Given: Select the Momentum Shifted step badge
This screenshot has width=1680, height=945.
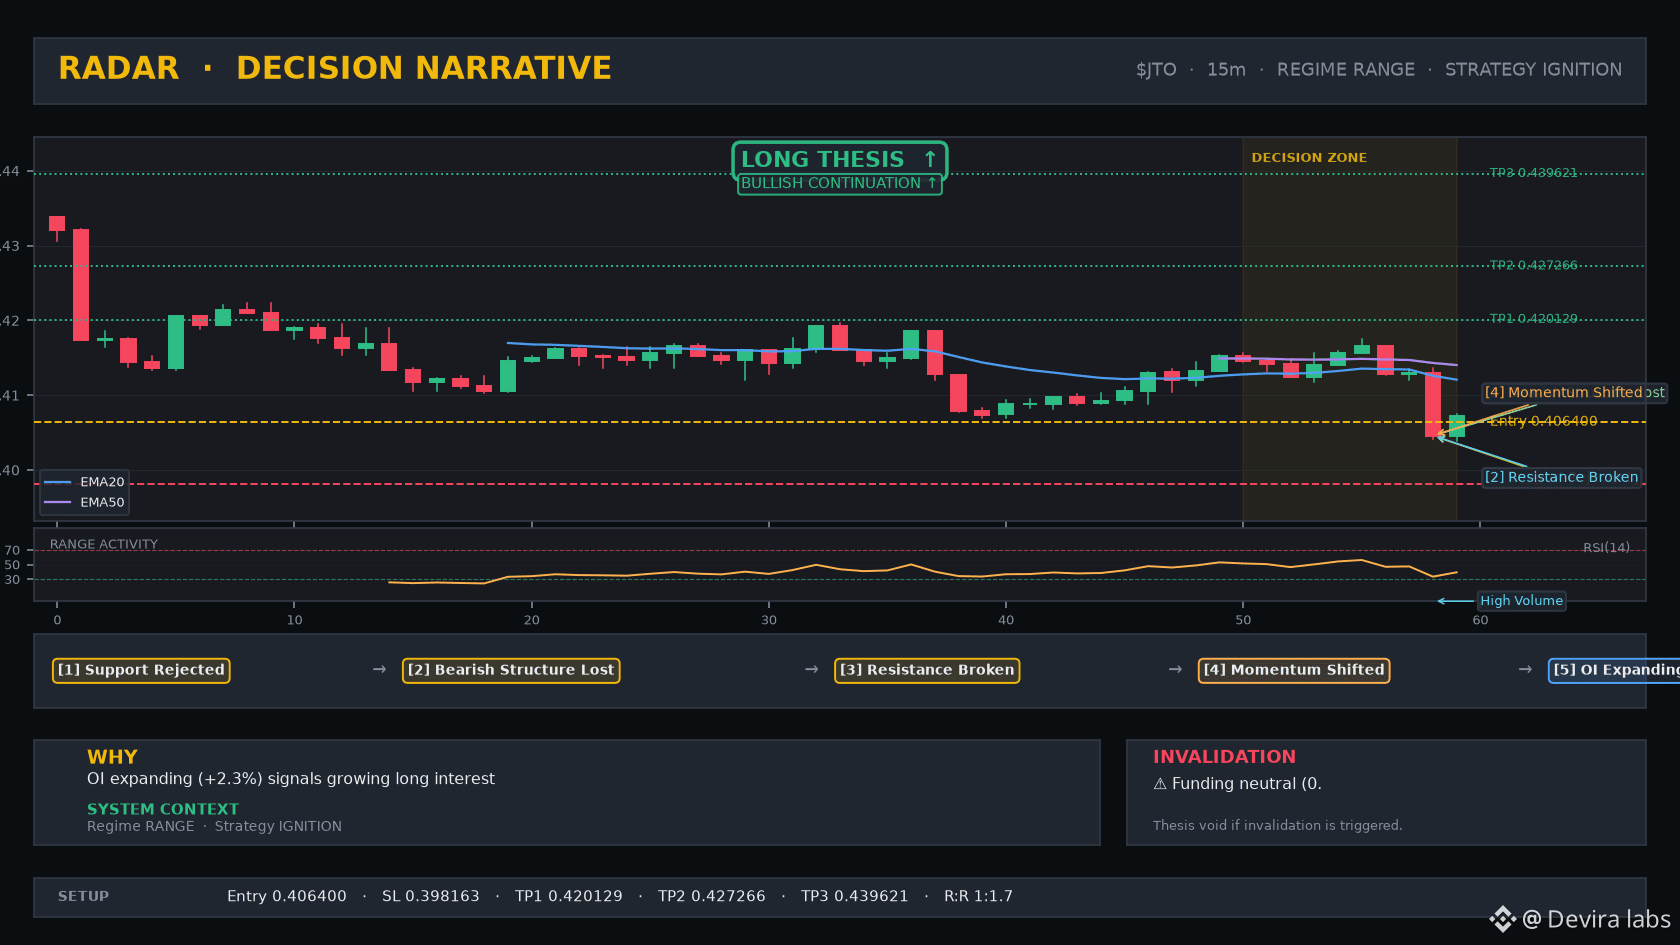Looking at the screenshot, I should (x=1294, y=670).
